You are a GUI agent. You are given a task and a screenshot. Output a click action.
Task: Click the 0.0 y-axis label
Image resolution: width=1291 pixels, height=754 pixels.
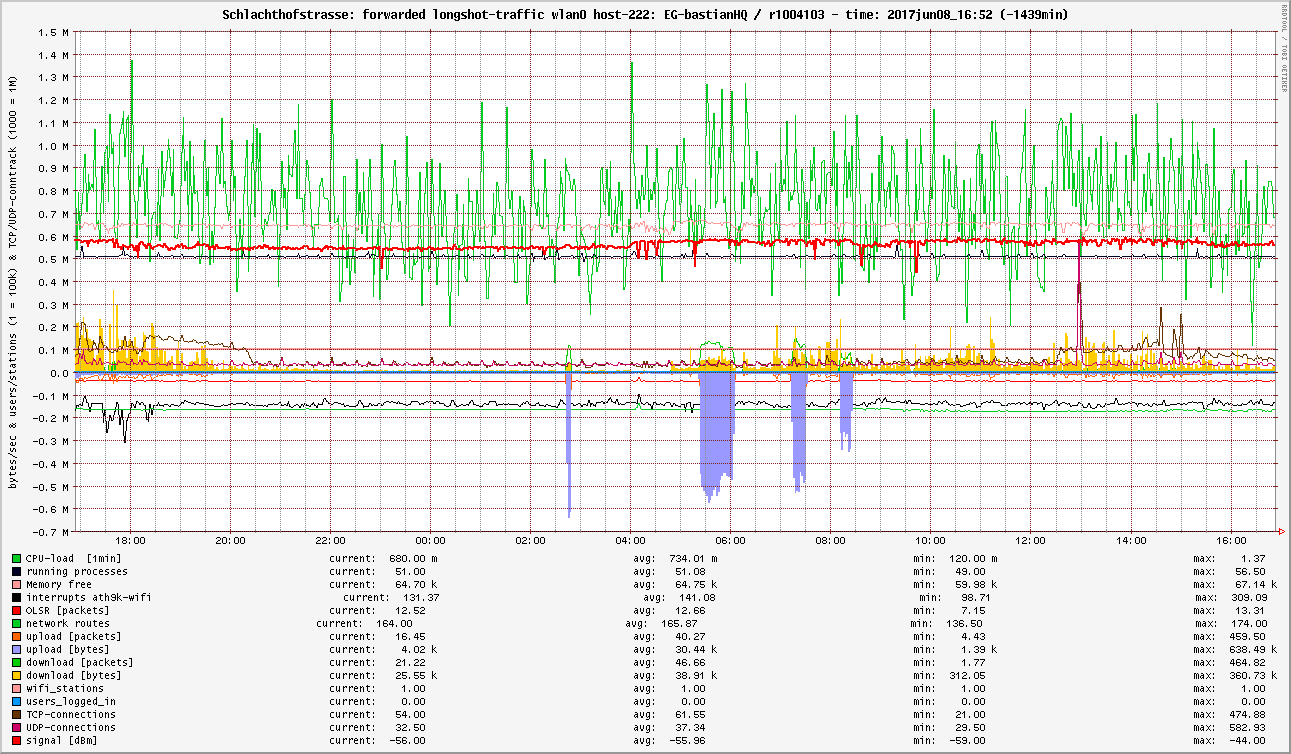[x=58, y=373]
